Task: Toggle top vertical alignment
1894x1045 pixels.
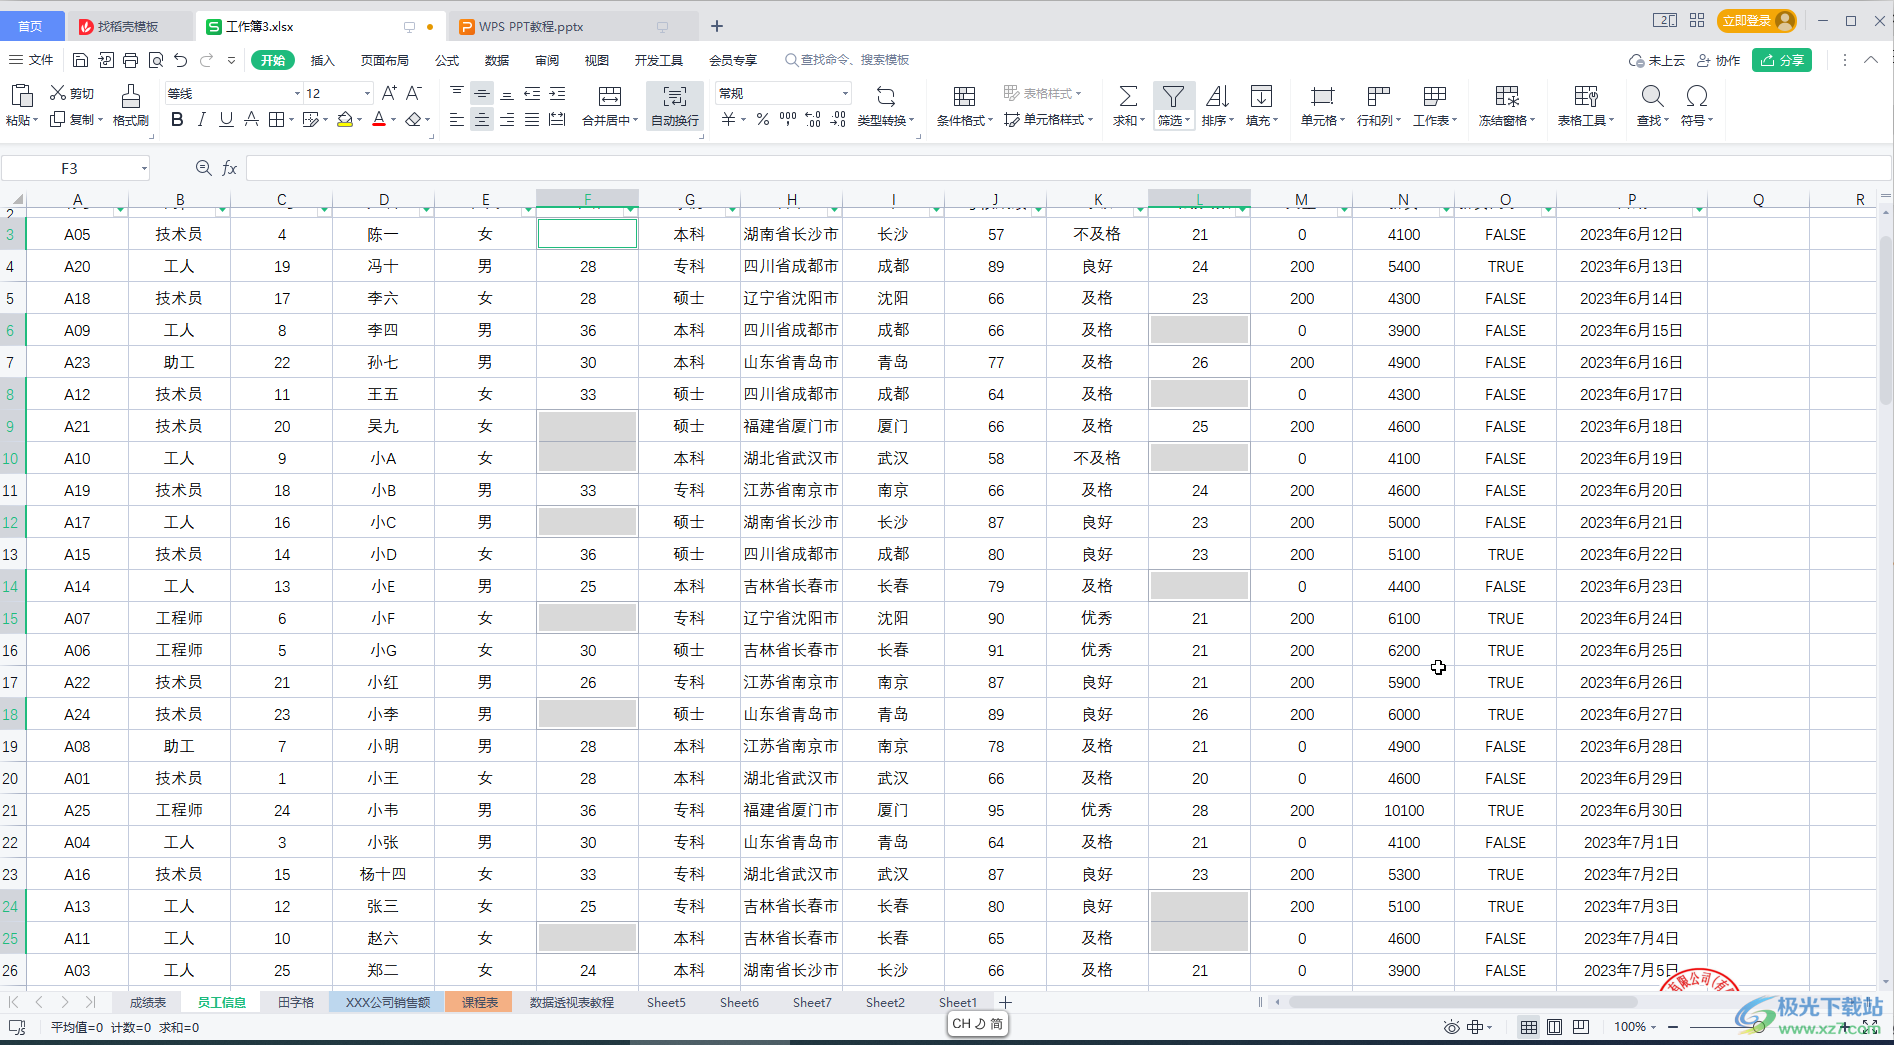Action: pos(457,93)
